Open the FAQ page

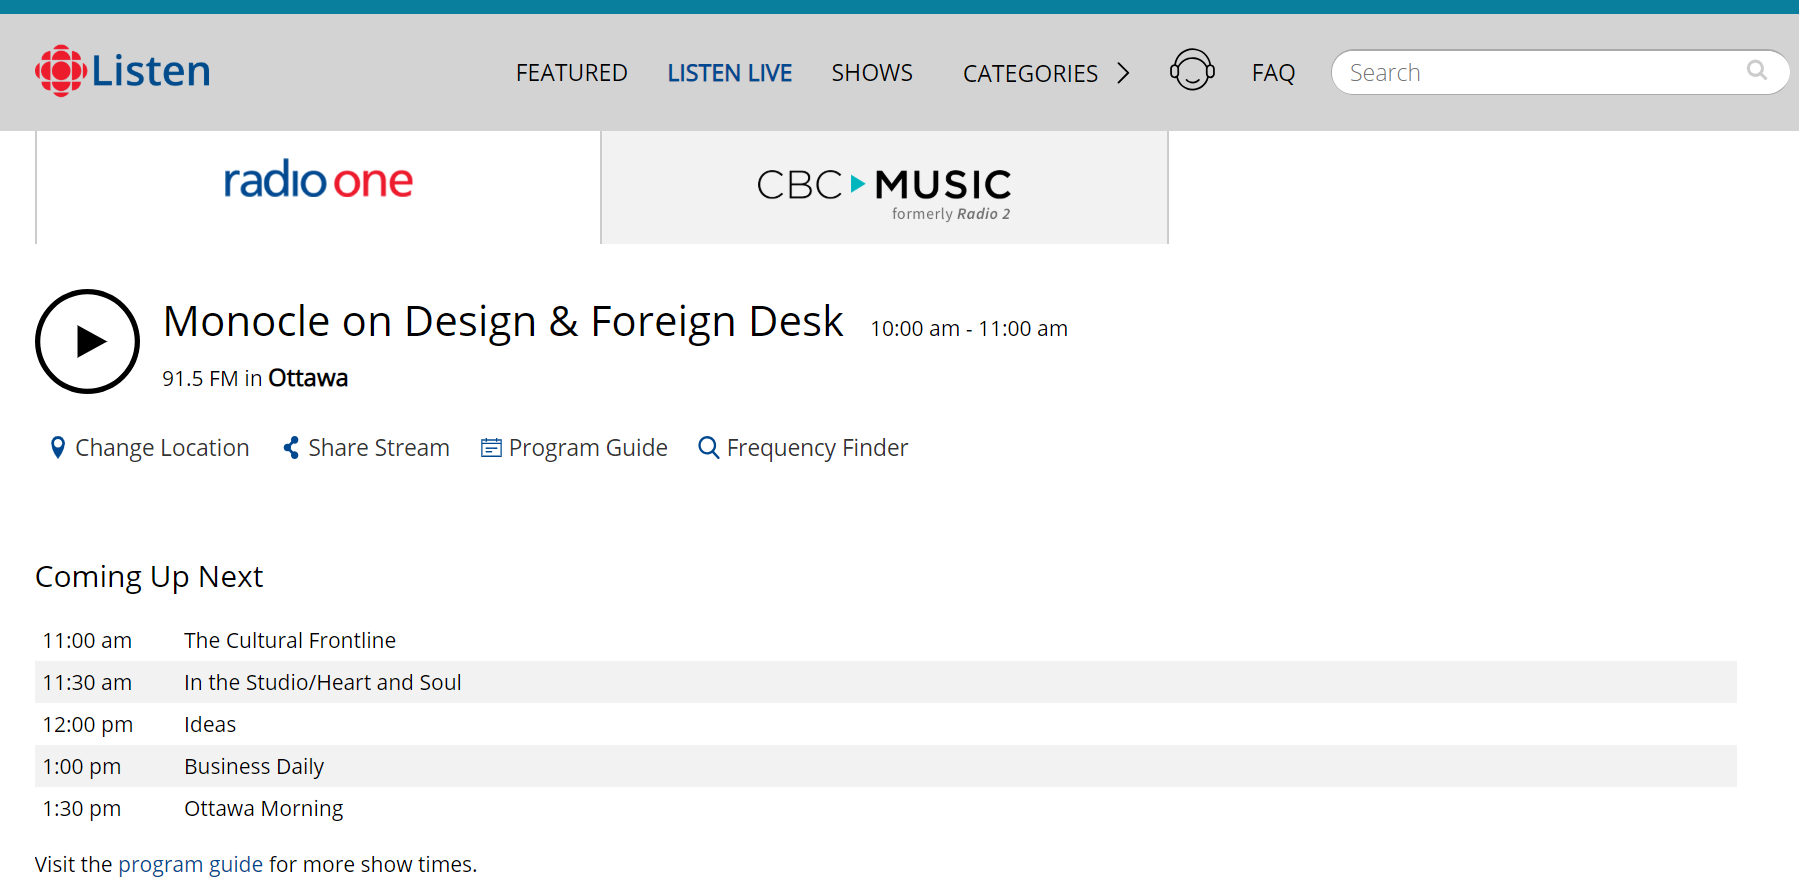1273,73
